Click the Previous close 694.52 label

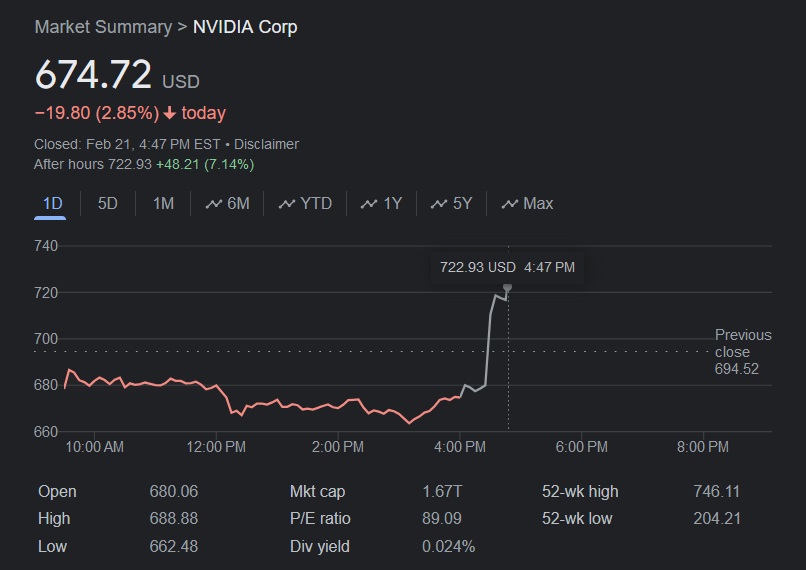pyautogui.click(x=743, y=352)
